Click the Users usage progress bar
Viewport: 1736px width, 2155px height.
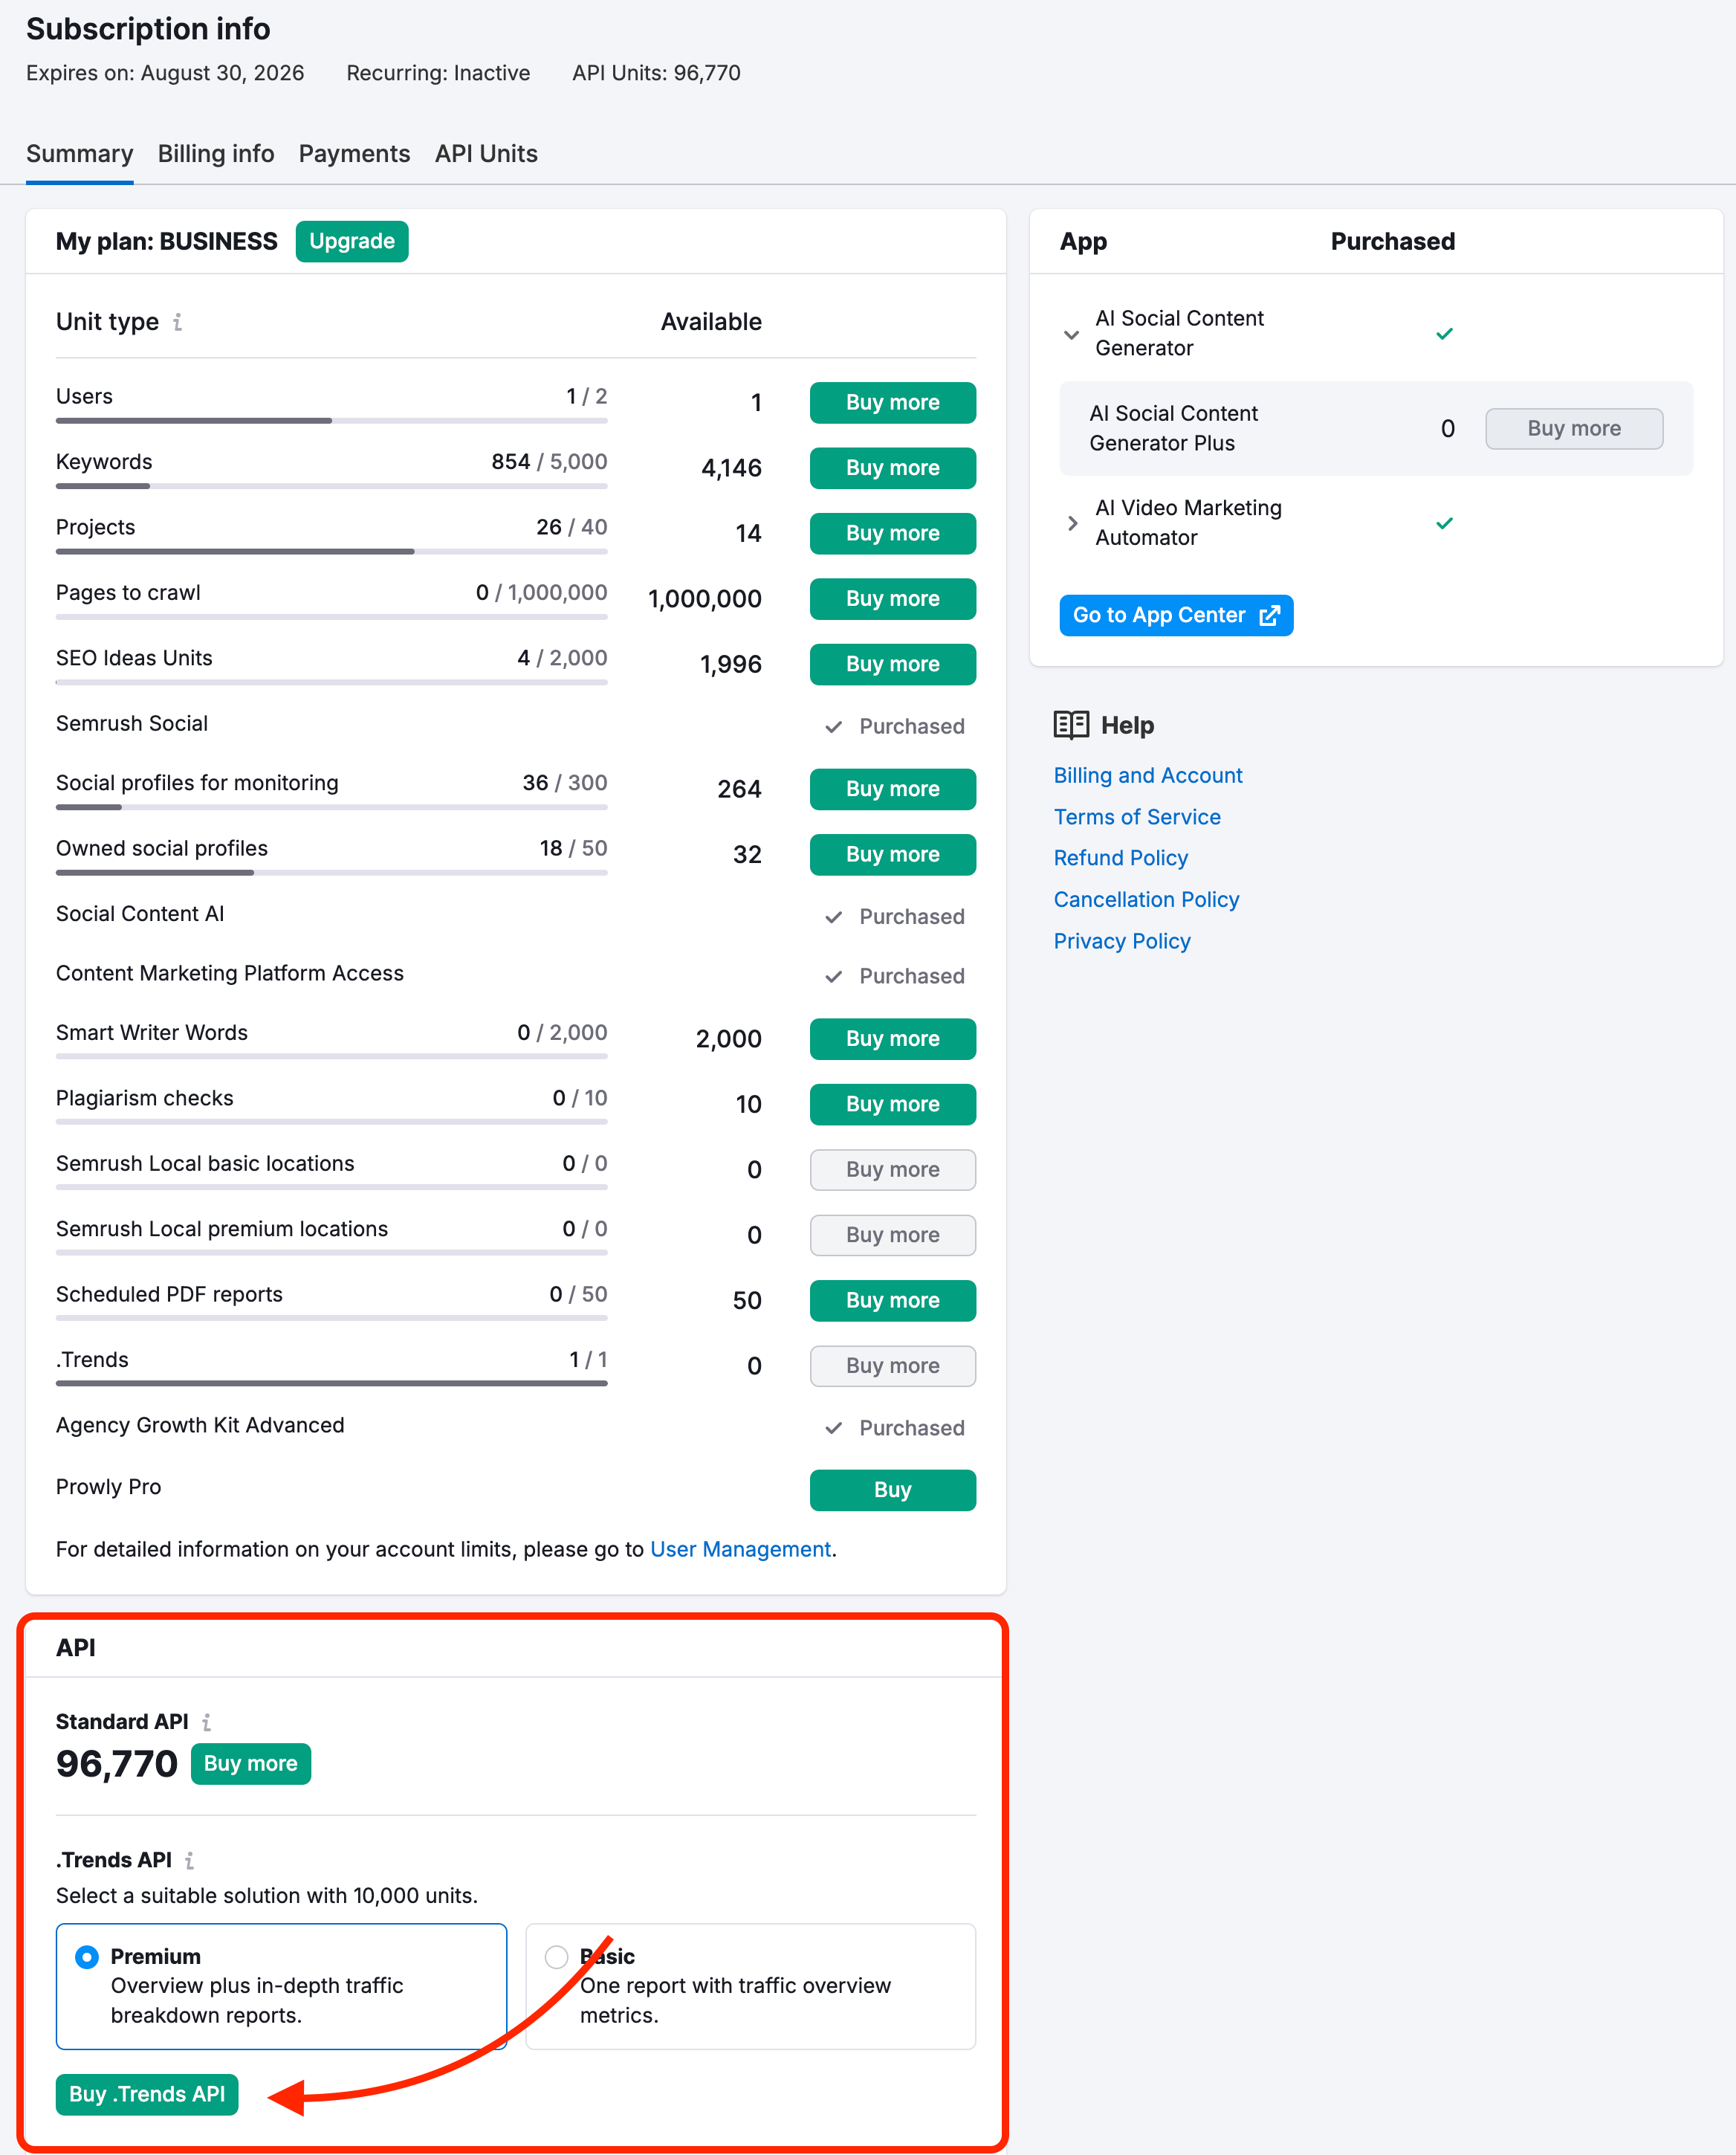pos(331,421)
